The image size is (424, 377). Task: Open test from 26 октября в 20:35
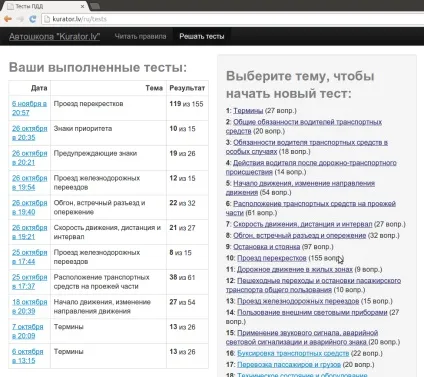[x=29, y=133]
